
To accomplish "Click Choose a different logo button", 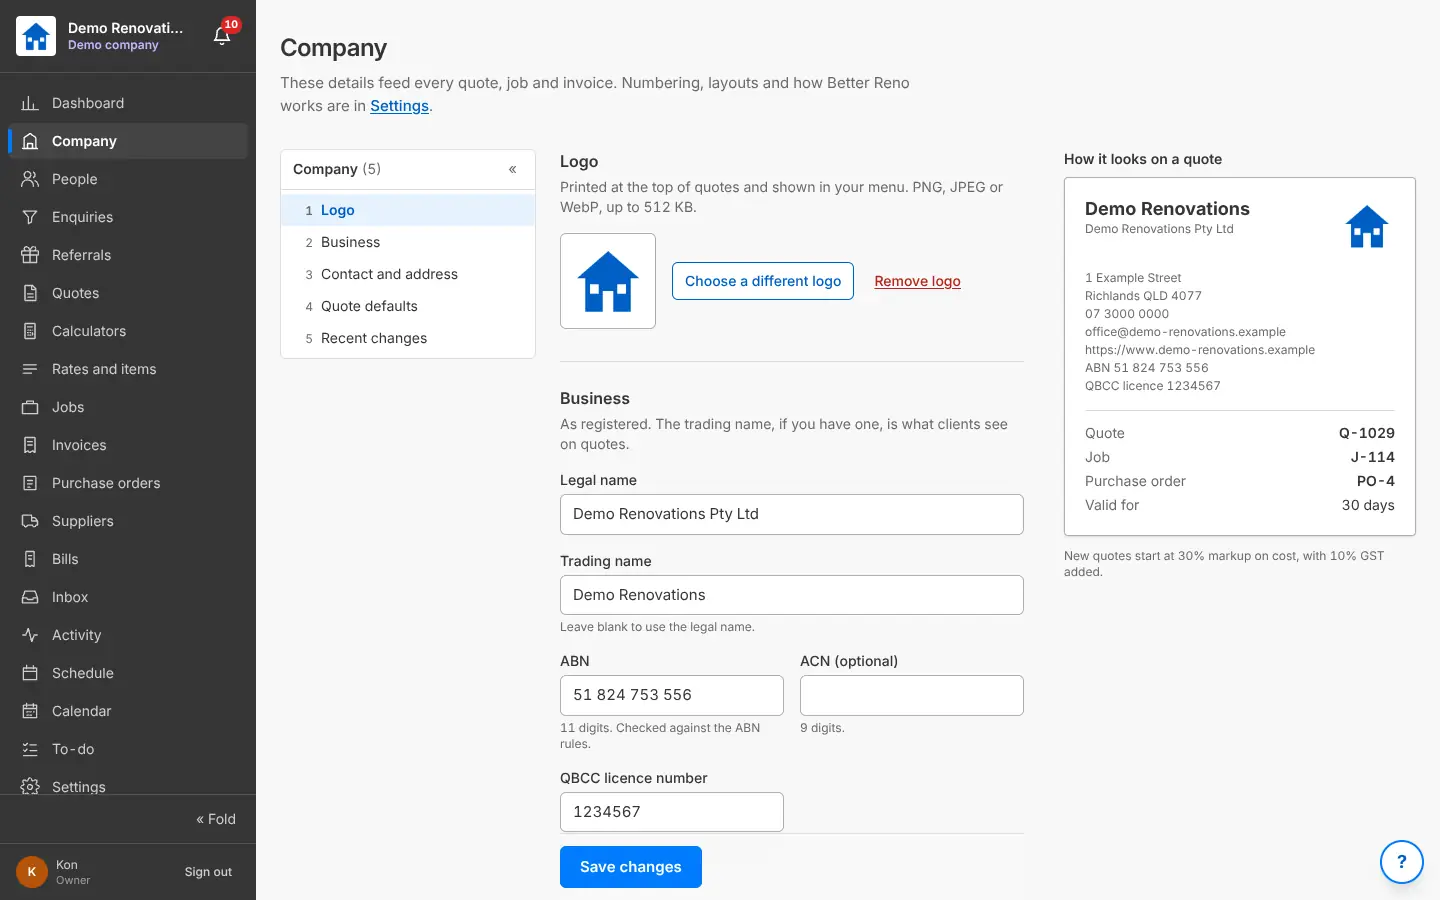I will (763, 281).
